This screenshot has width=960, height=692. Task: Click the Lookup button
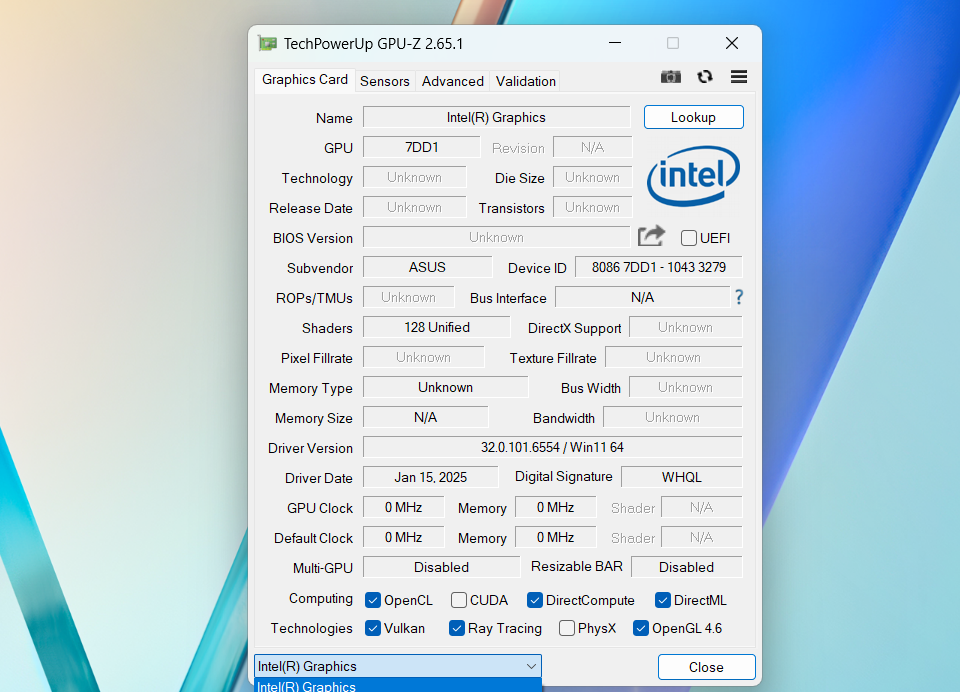coord(694,117)
